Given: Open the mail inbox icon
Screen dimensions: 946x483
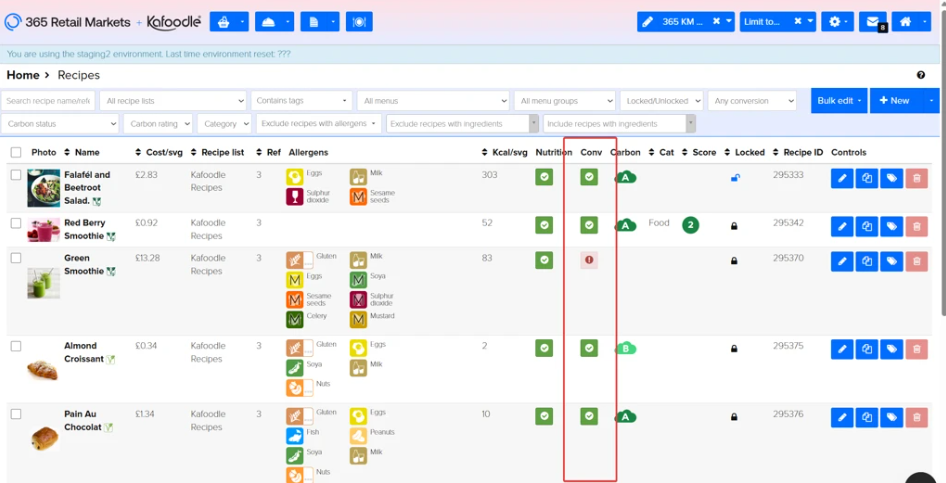Looking at the screenshot, I should click(x=872, y=22).
